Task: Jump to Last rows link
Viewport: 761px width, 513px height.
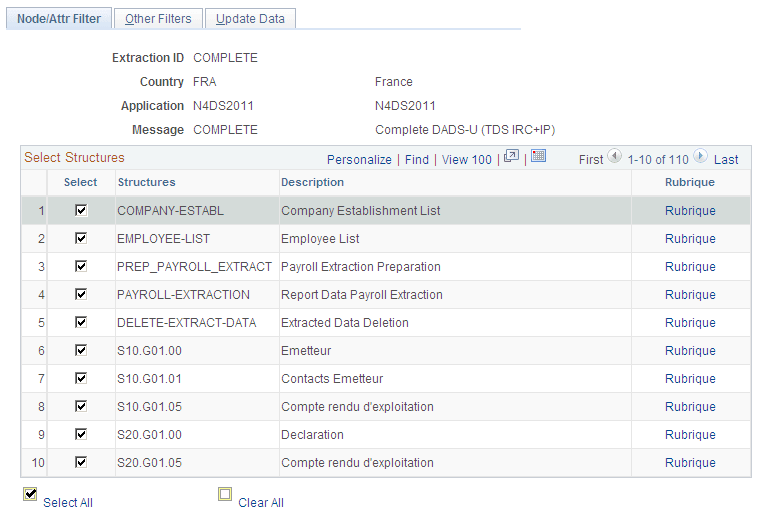Action: 726,160
